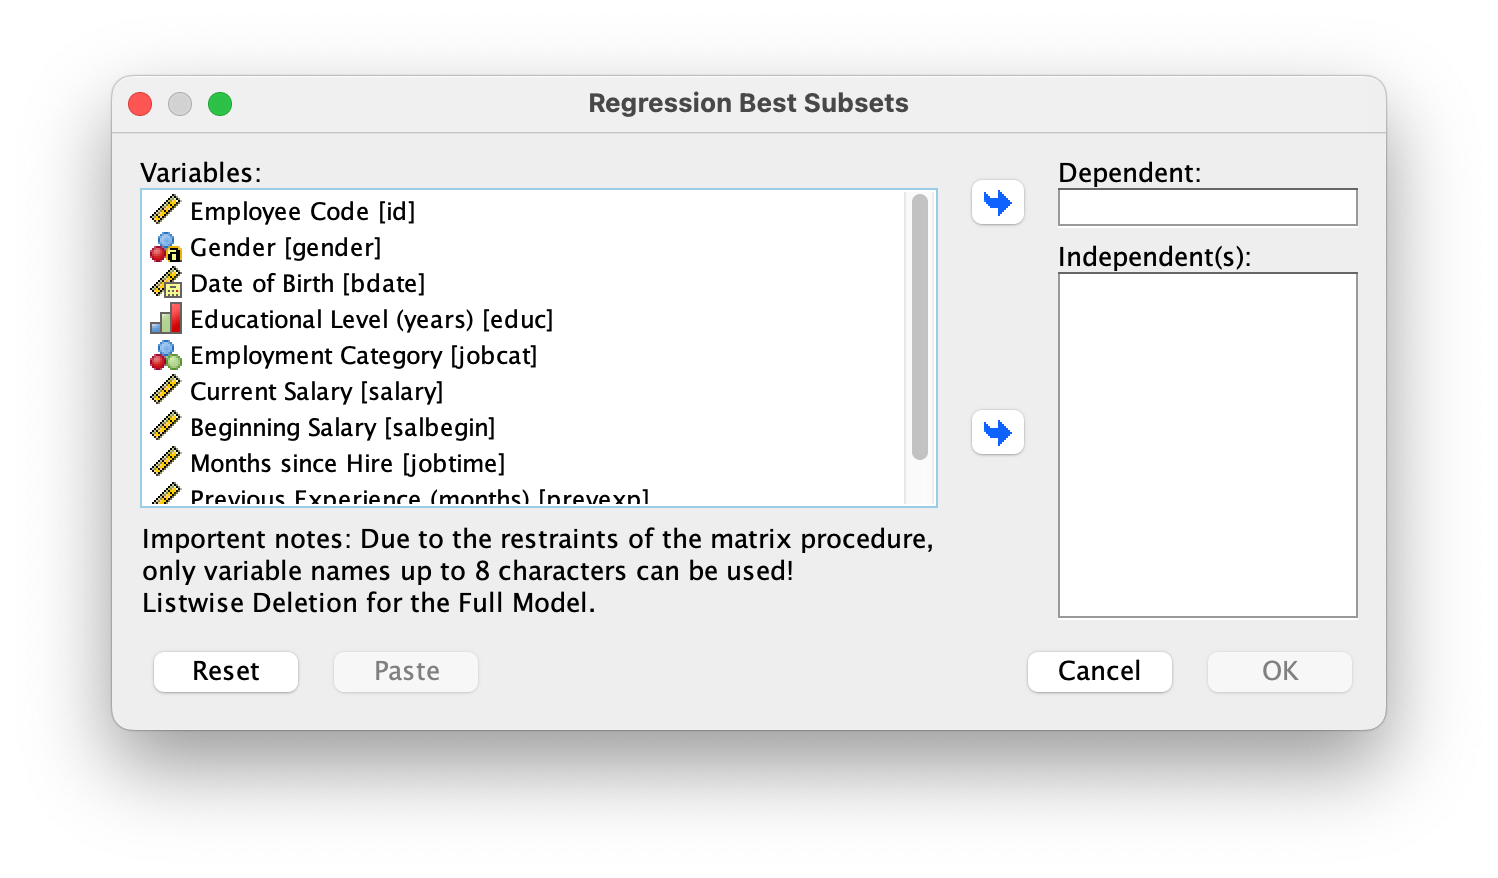
Task: Select the Gender variable in the list
Action: [285, 247]
